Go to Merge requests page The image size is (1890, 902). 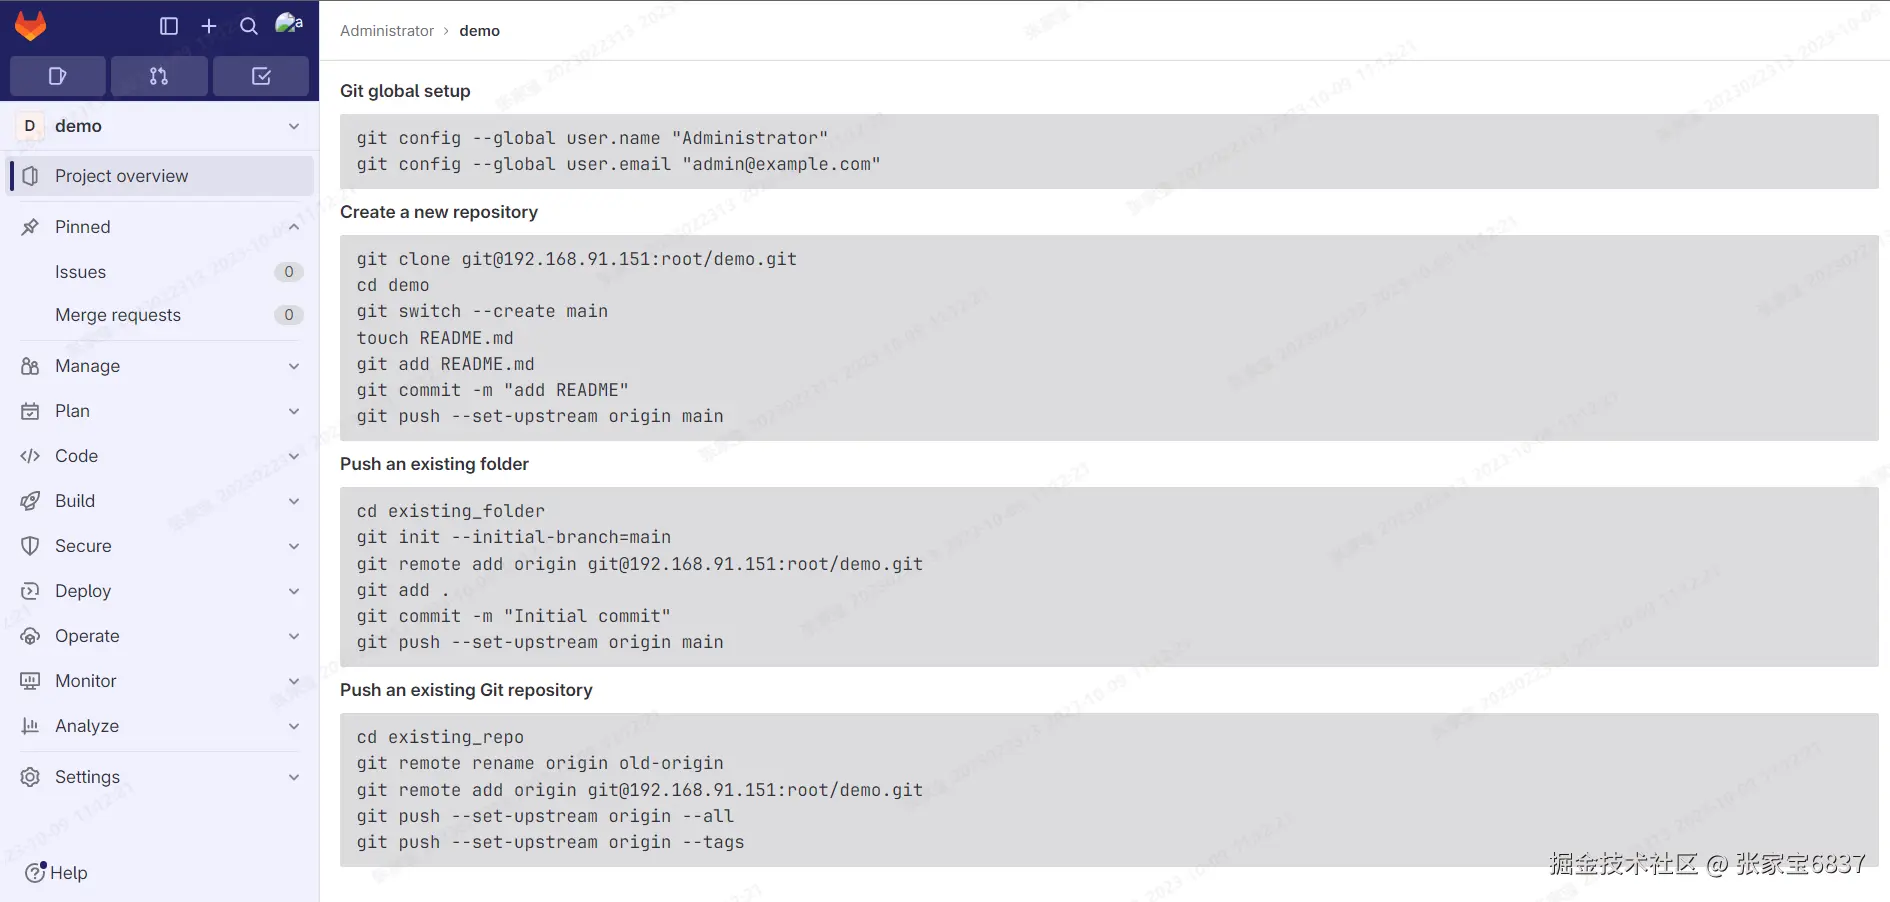tap(118, 315)
